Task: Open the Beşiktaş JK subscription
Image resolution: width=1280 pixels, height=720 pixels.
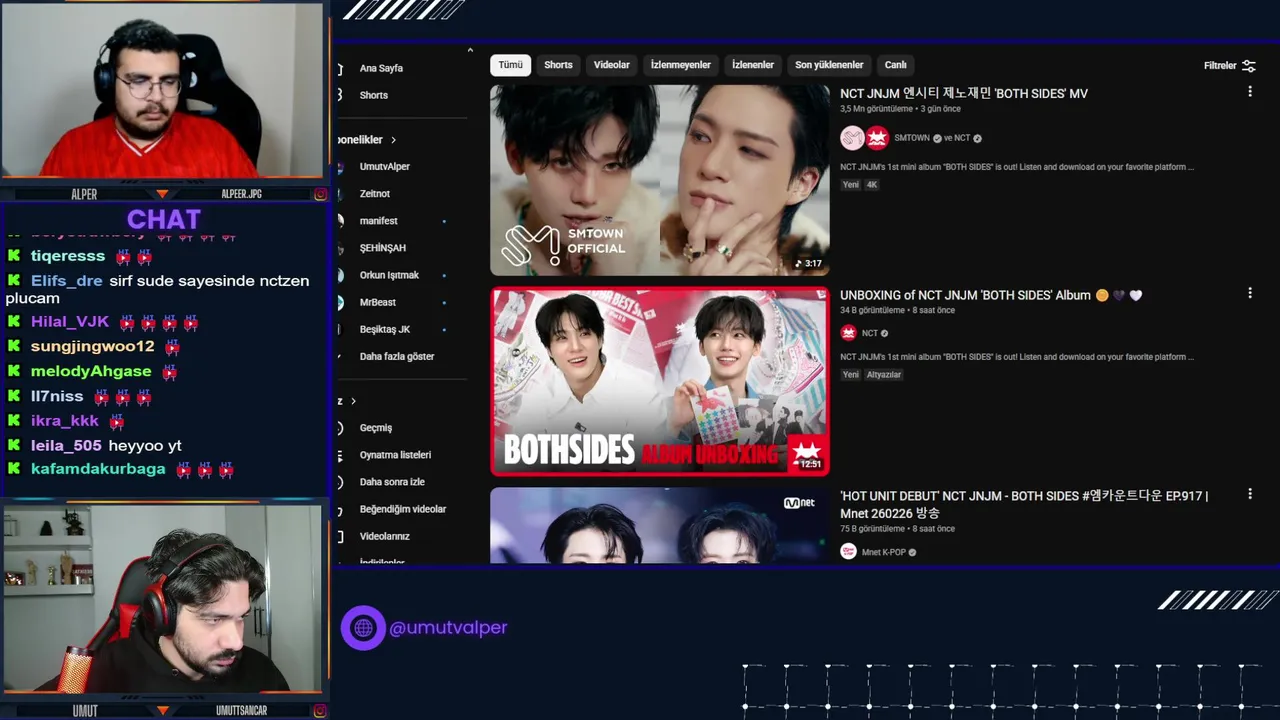Action: pos(385,329)
